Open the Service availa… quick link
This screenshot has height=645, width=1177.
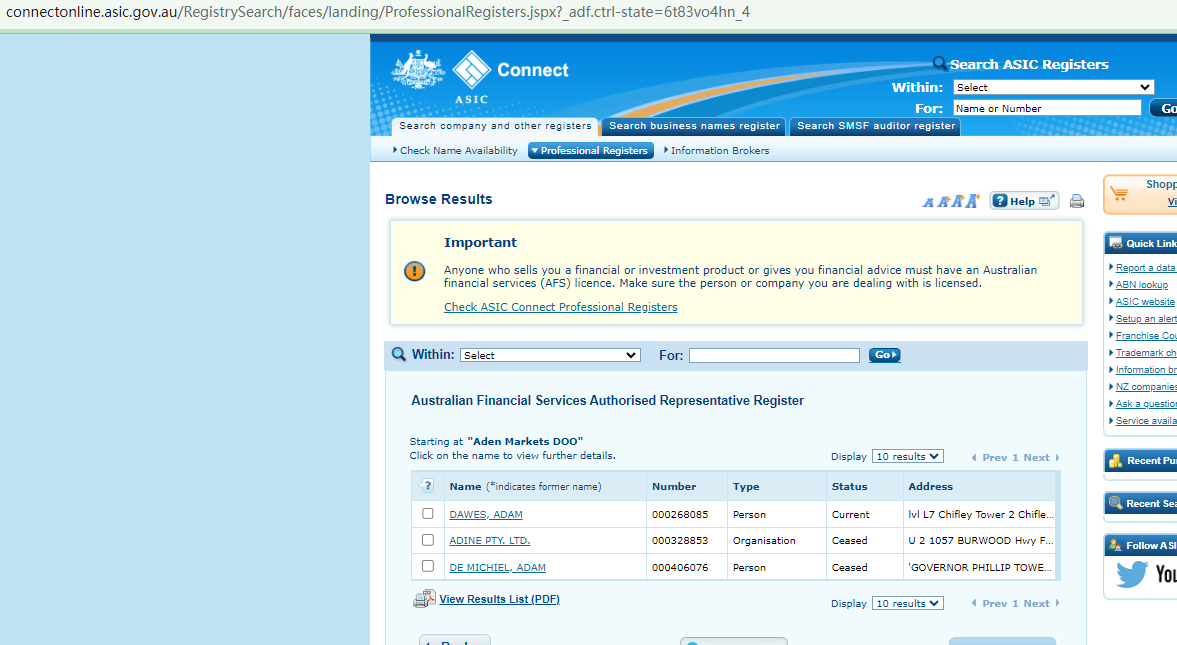point(1145,420)
